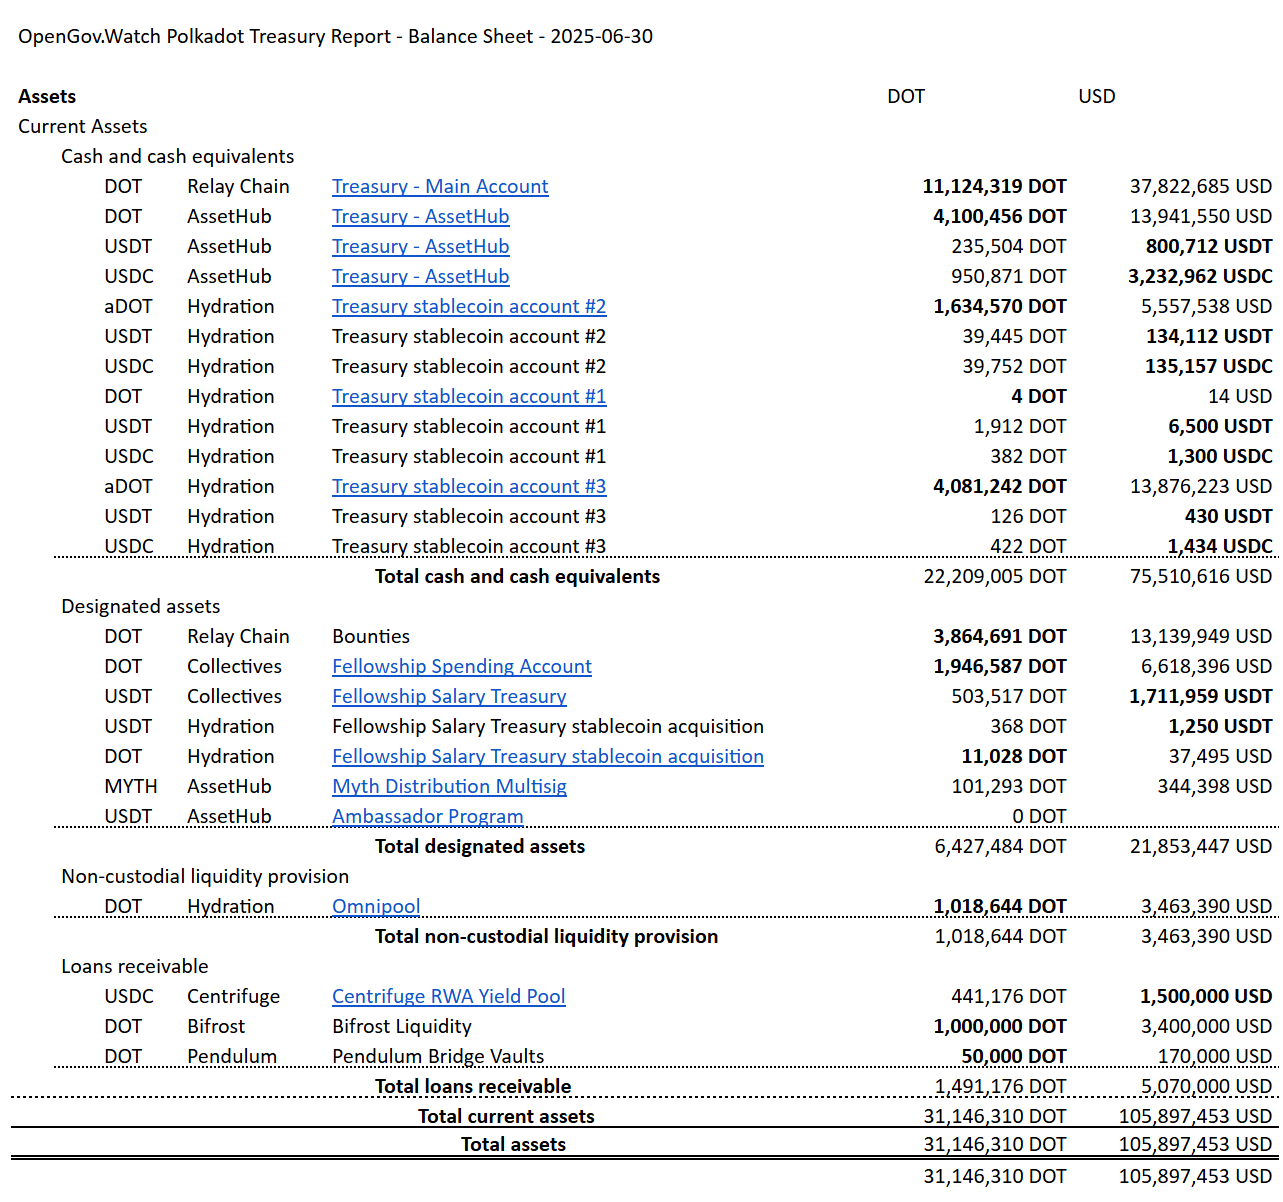Open Treasury - AssetHub link in the DOT row
Screen dimensions: 1283x1202
point(421,216)
